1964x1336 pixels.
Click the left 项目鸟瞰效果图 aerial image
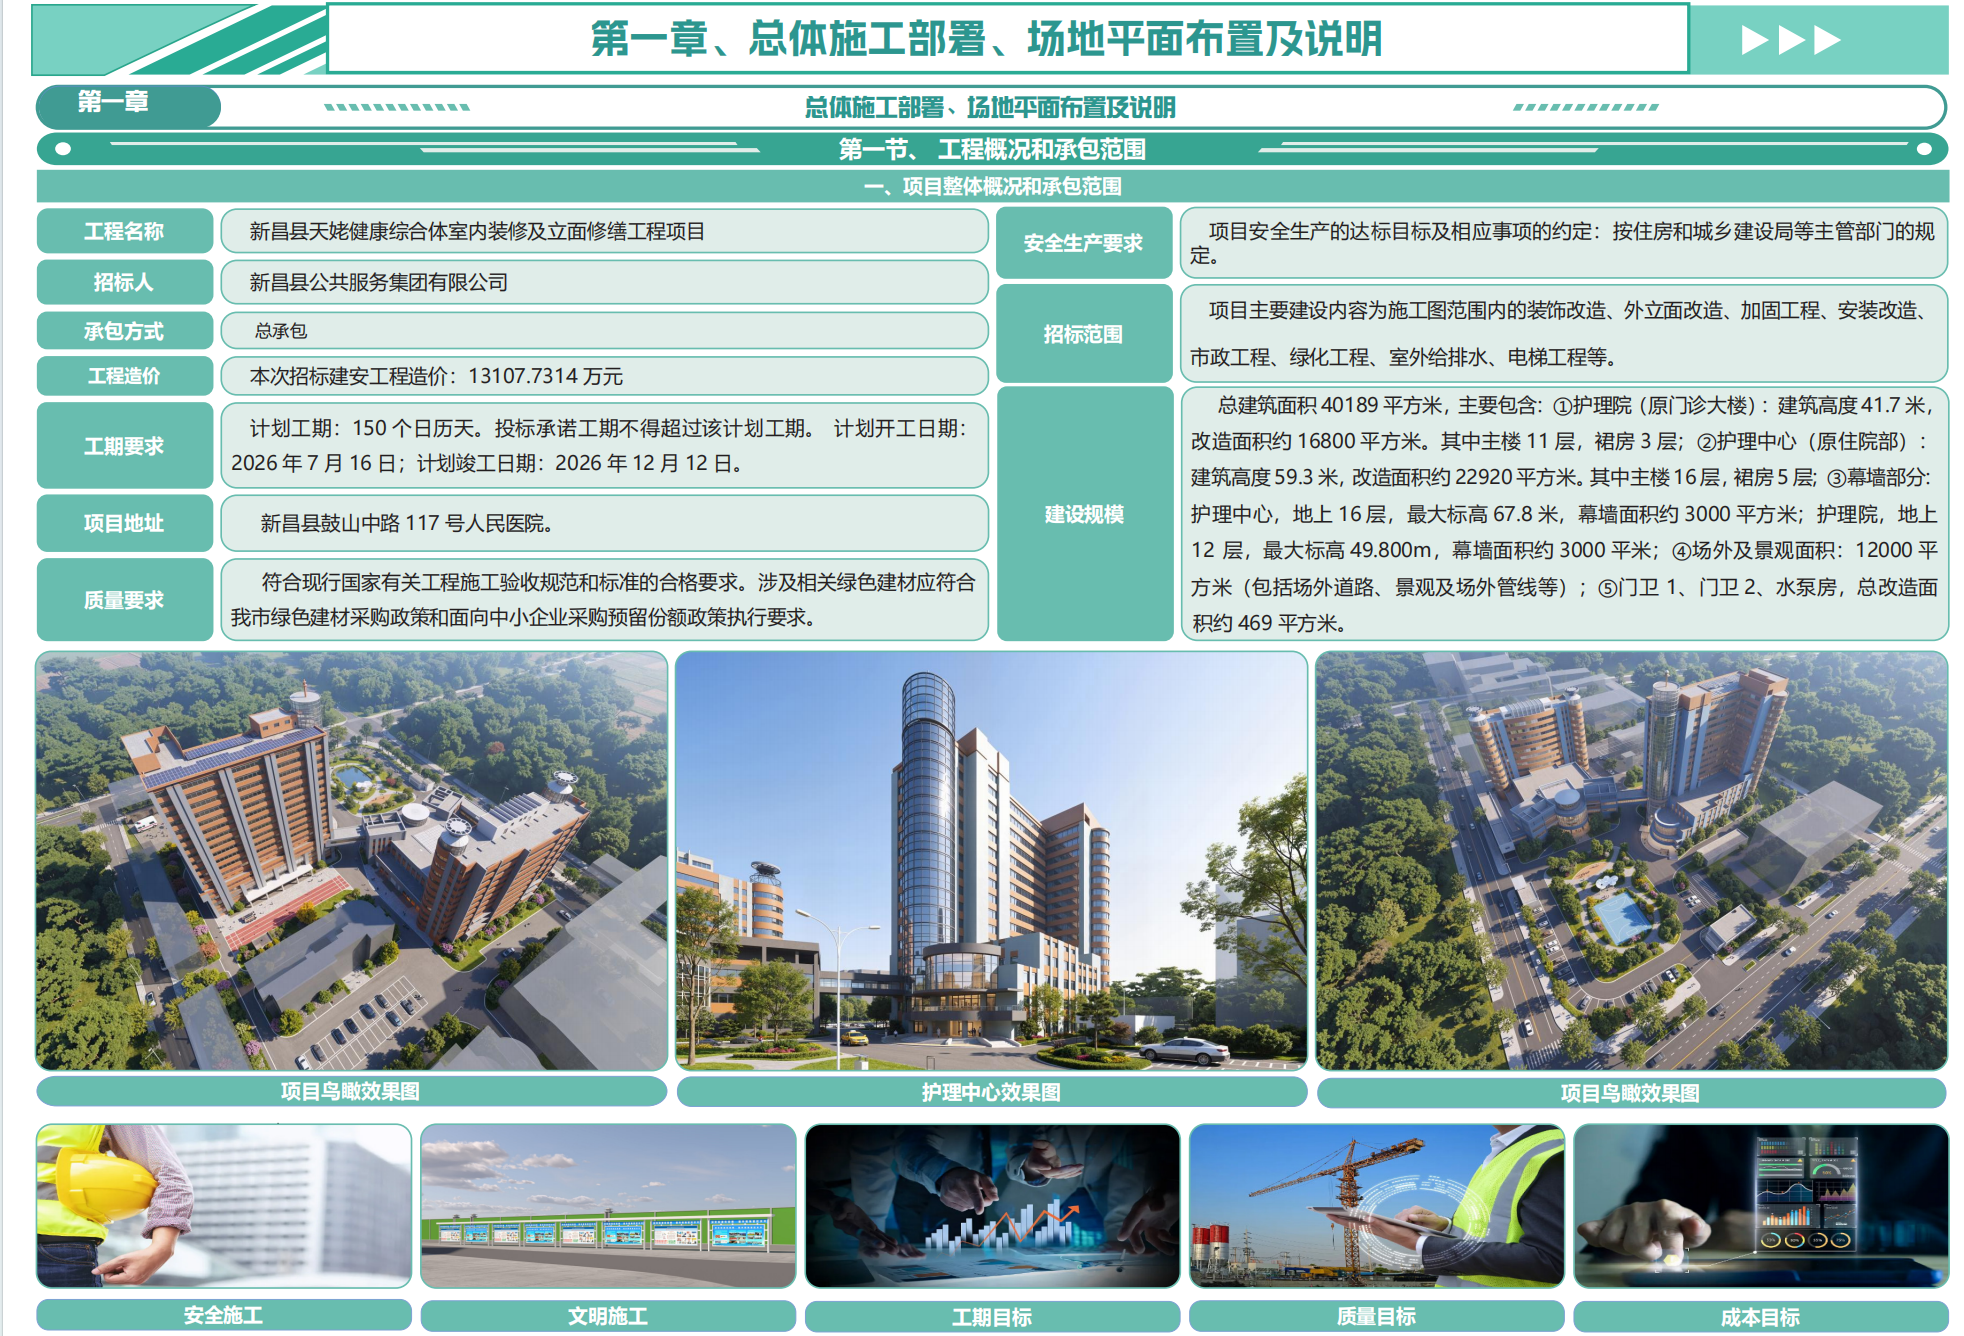351,861
